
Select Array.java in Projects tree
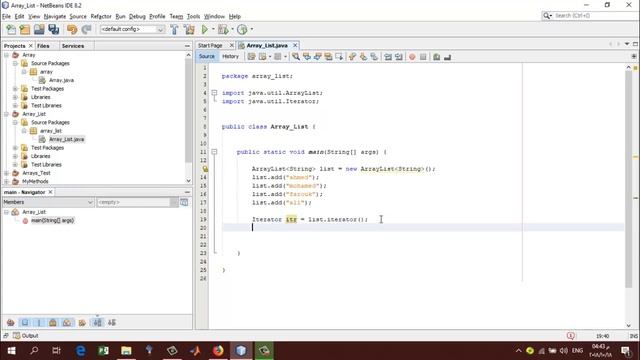point(61,80)
